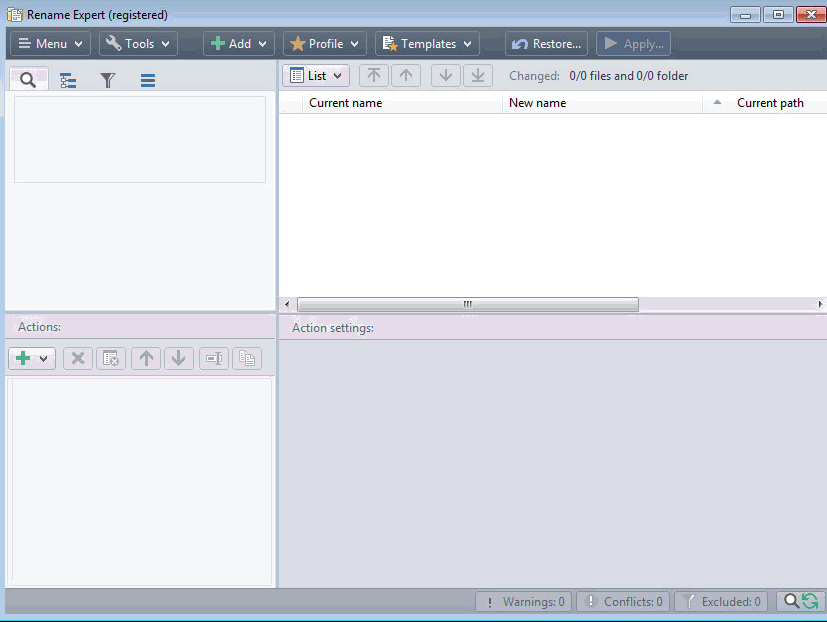Screen dimensions: 827x622
Task: Click the Conflicts: 0 status button
Action: [x=623, y=601]
